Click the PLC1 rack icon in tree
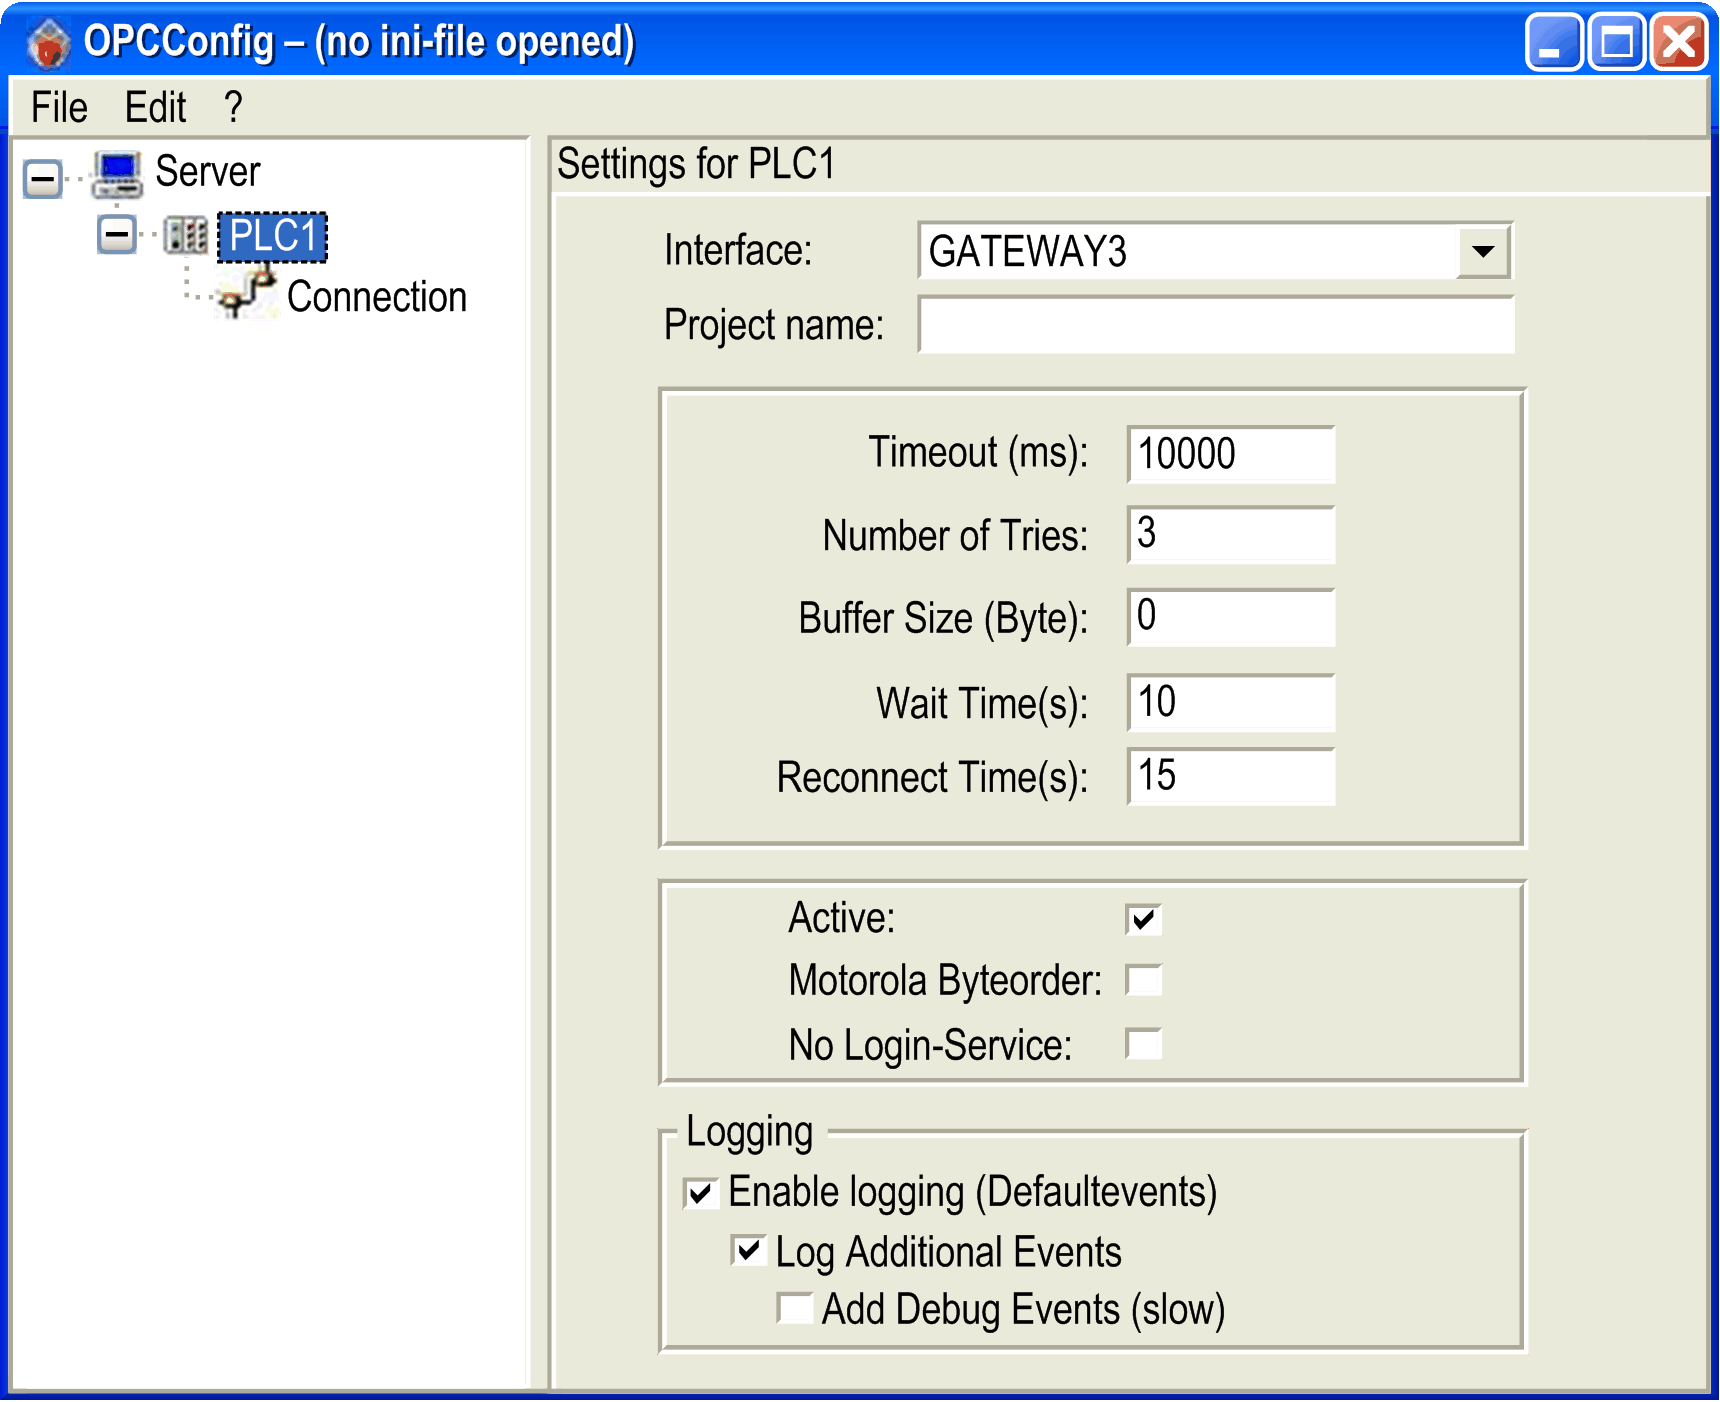The width and height of the screenshot is (1720, 1402). (186, 236)
